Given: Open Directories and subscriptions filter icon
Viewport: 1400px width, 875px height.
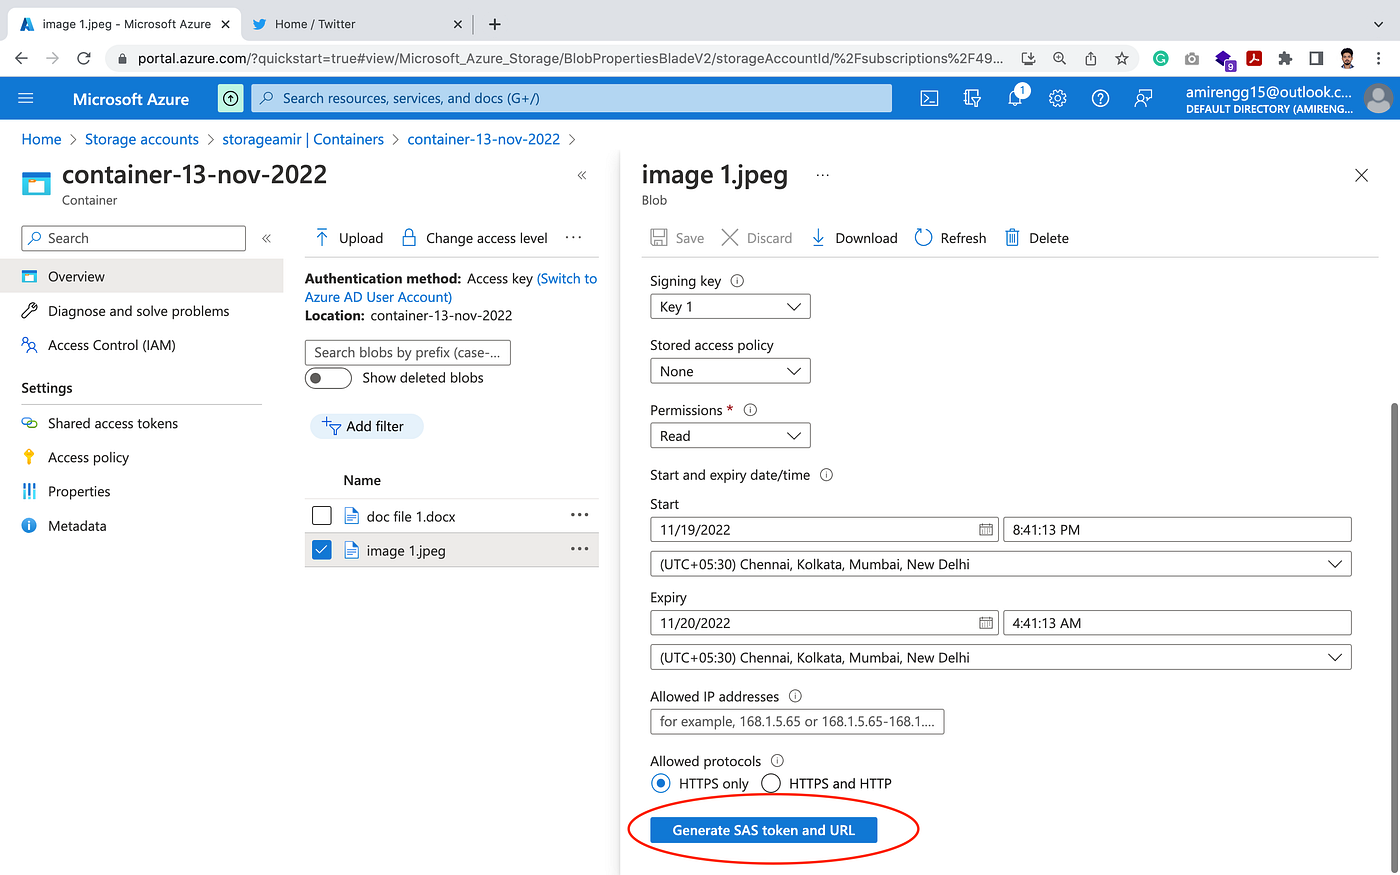Looking at the screenshot, I should pyautogui.click(x=972, y=98).
